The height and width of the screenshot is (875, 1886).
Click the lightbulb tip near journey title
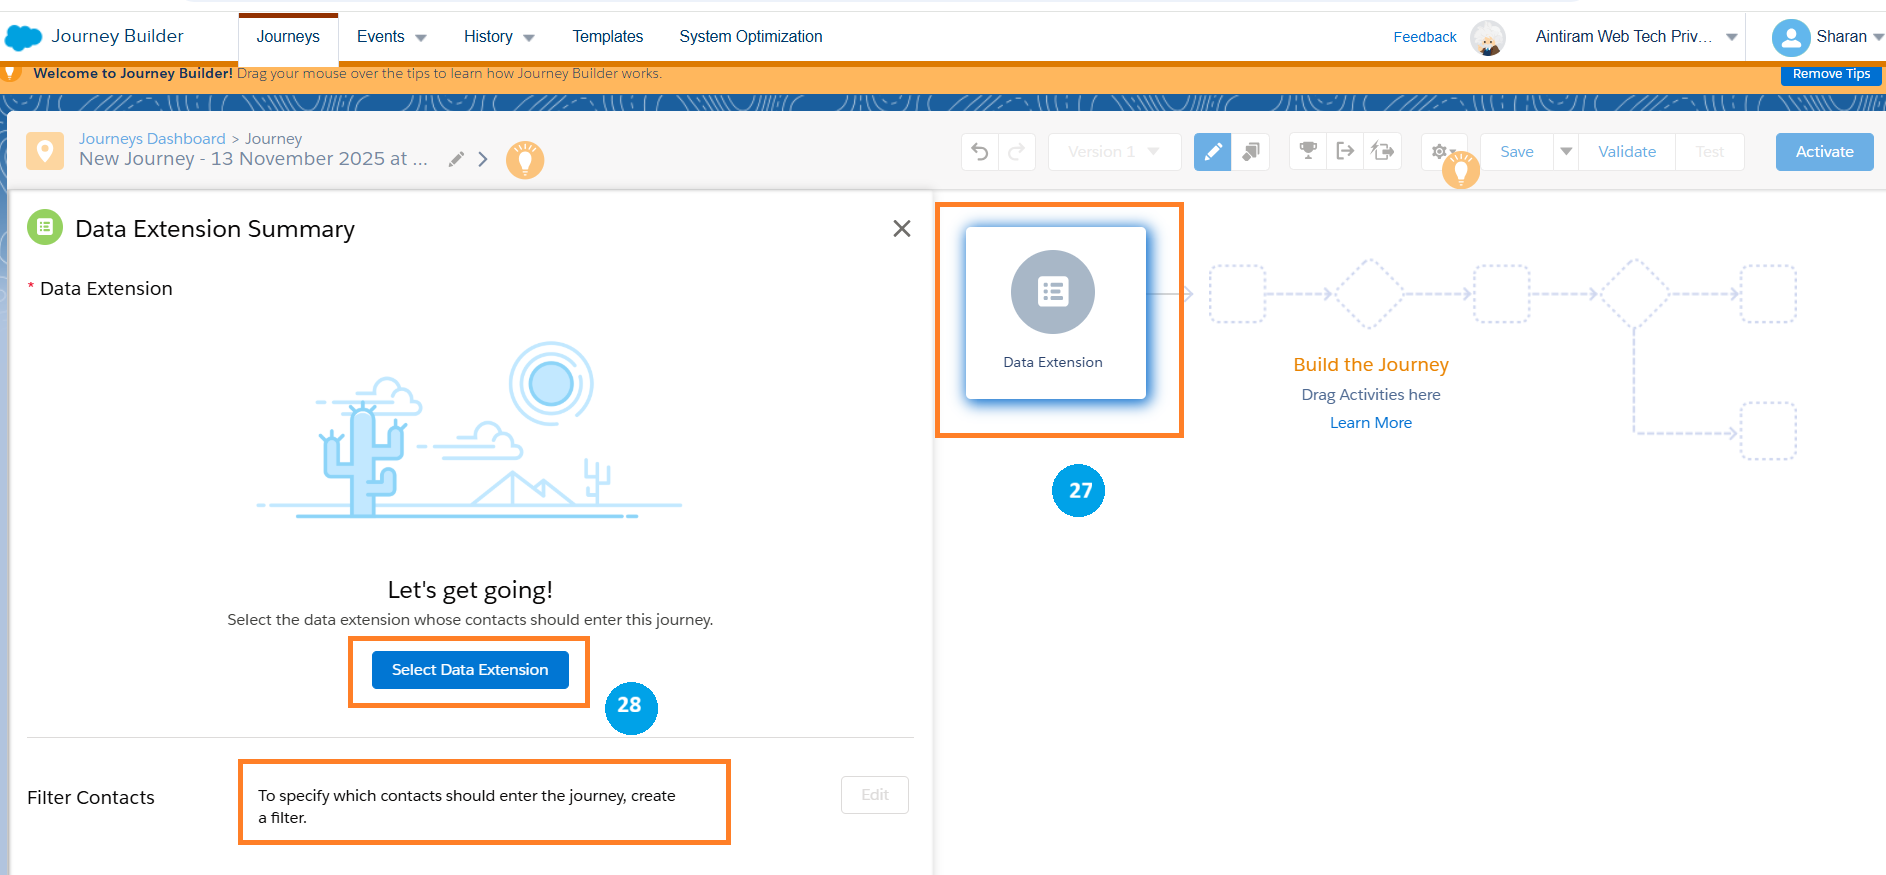pos(524,160)
